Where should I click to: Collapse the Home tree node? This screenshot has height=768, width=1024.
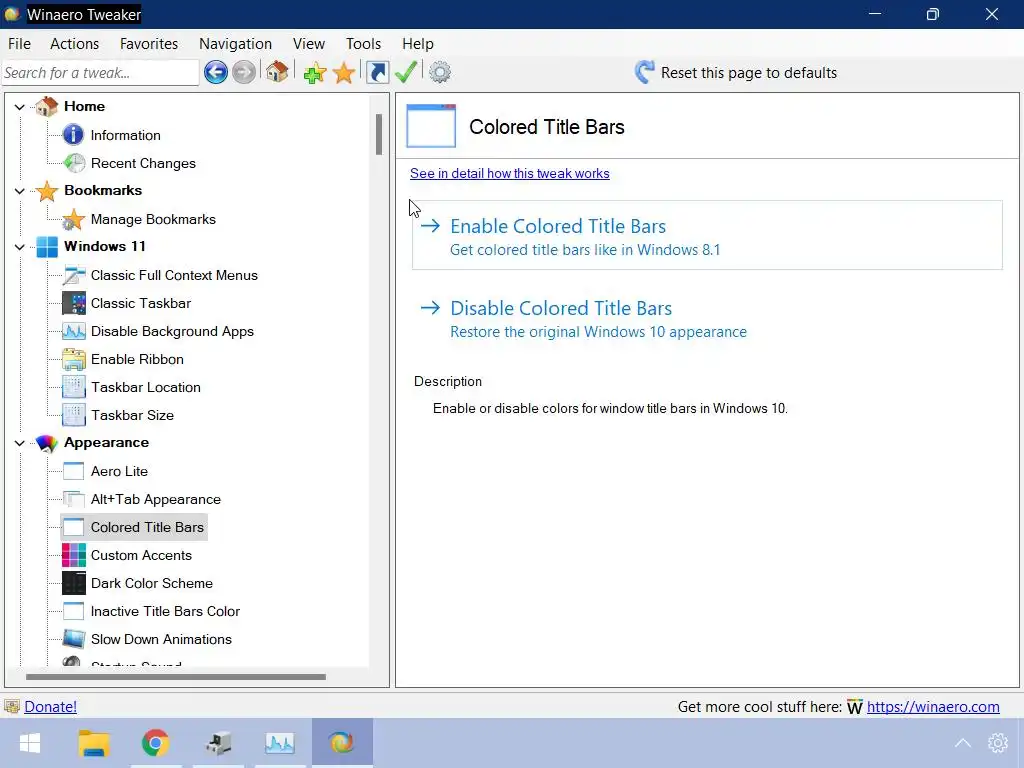[x=20, y=107]
